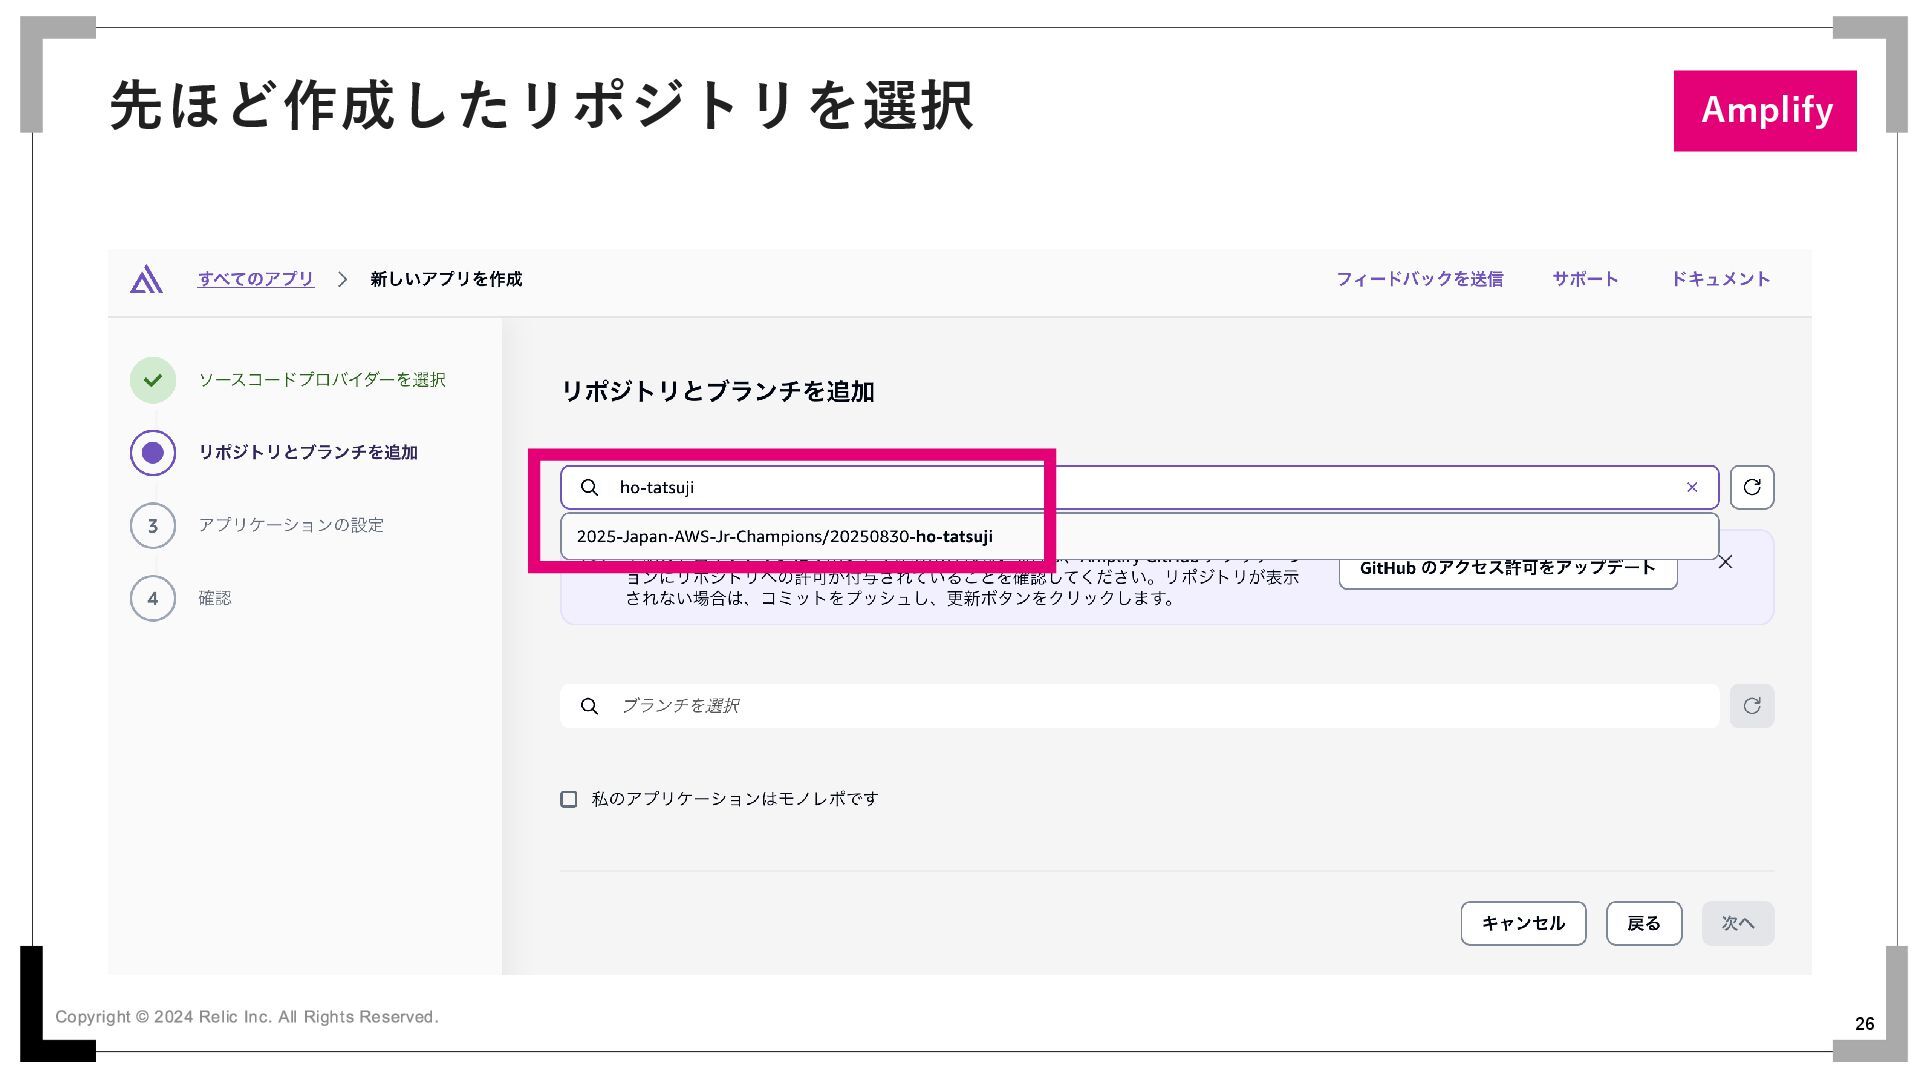Click the Amplify logo icon

click(146, 279)
